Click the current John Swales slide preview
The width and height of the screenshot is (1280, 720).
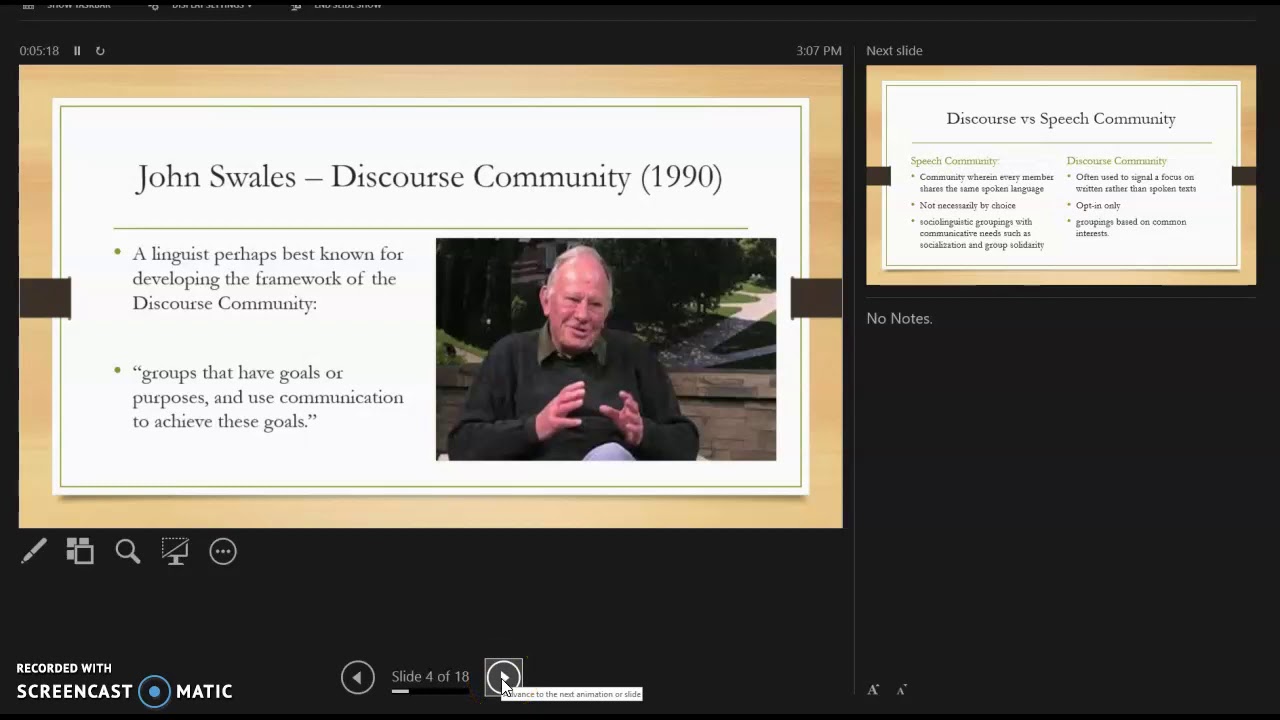click(x=430, y=296)
